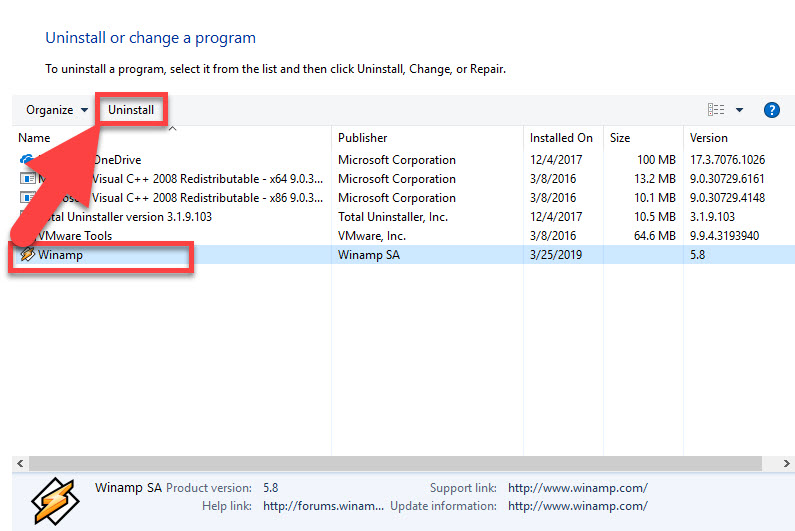Viewport: 795px width, 531px height.
Task: Click the horizontal scrollbar right arrow
Action: click(786, 463)
